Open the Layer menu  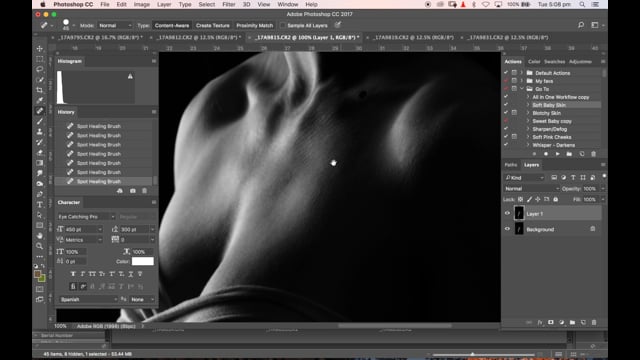(x=164, y=4)
